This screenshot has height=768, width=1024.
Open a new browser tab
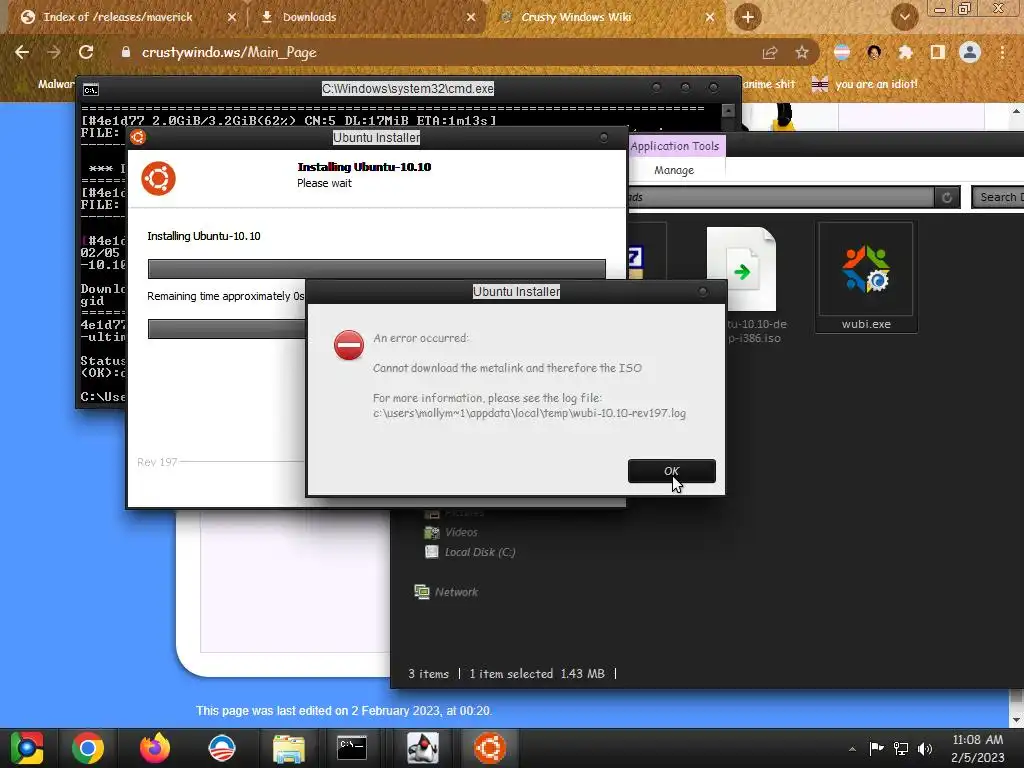pos(748,17)
